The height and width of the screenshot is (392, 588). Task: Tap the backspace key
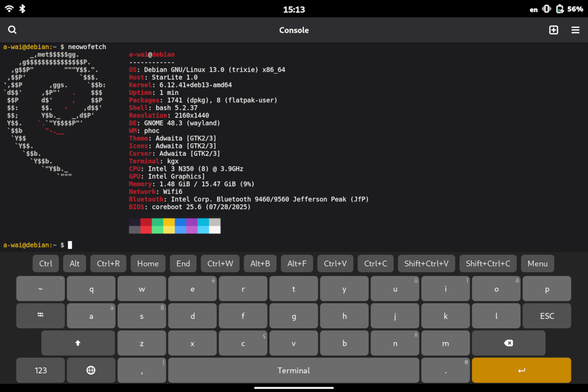click(x=508, y=343)
